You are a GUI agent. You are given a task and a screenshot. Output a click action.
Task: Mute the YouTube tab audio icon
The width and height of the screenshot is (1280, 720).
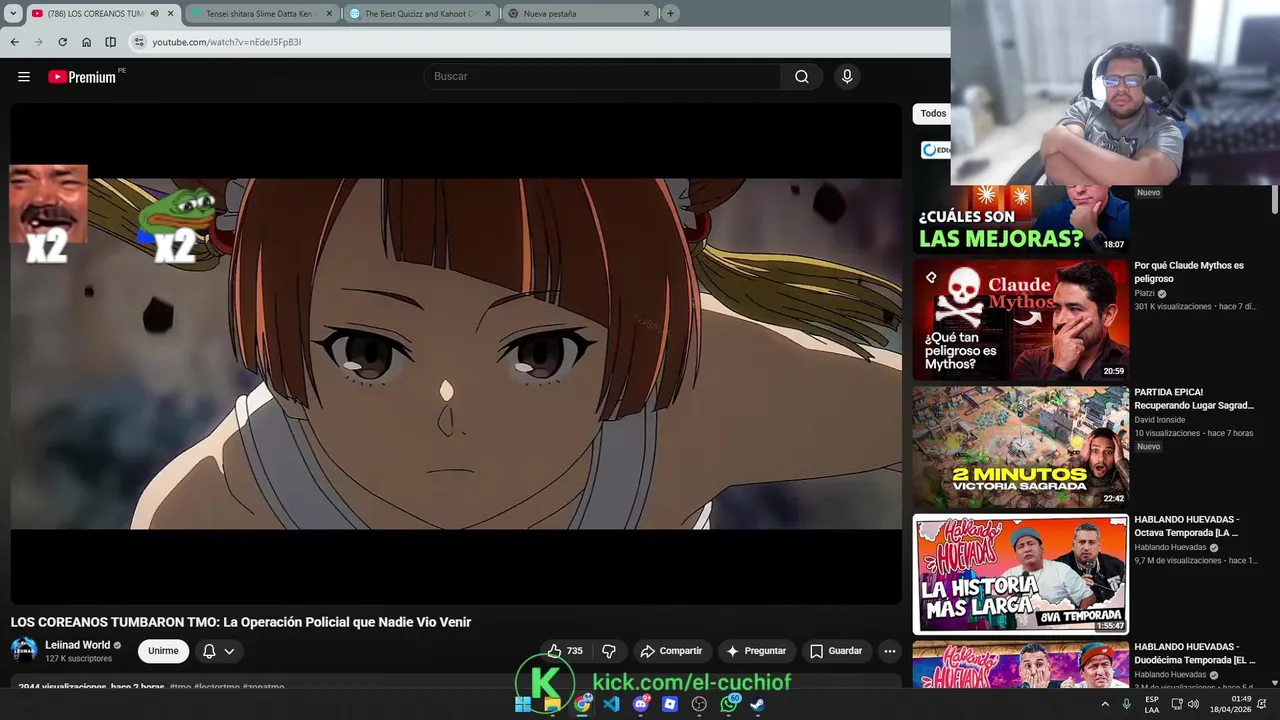[154, 14]
